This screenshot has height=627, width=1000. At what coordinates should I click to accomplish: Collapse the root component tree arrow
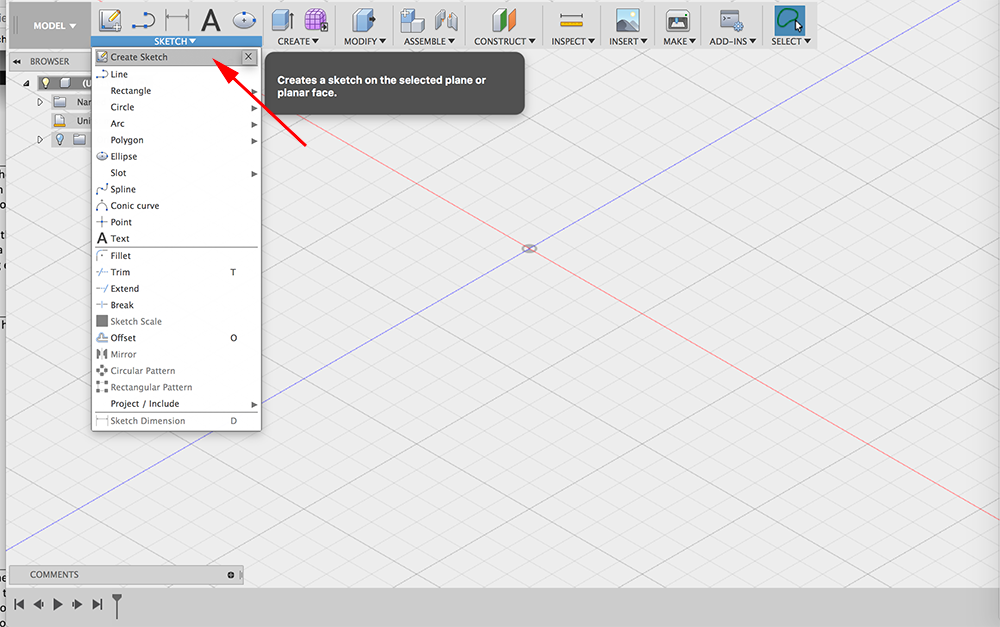(x=26, y=83)
